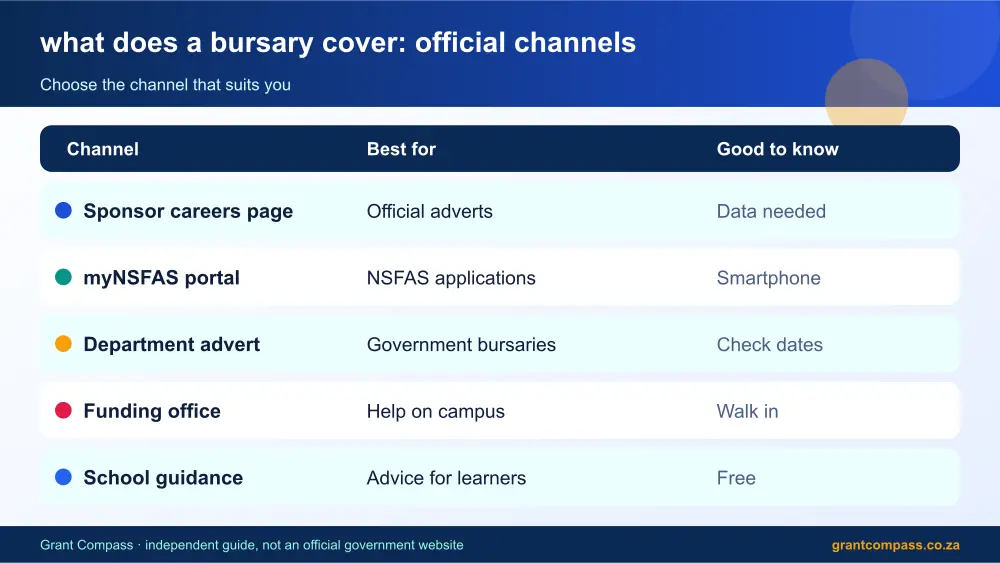Viewport: 1000px width, 563px height.
Task: Click the blue dot beside School guidance
Action: click(63, 477)
